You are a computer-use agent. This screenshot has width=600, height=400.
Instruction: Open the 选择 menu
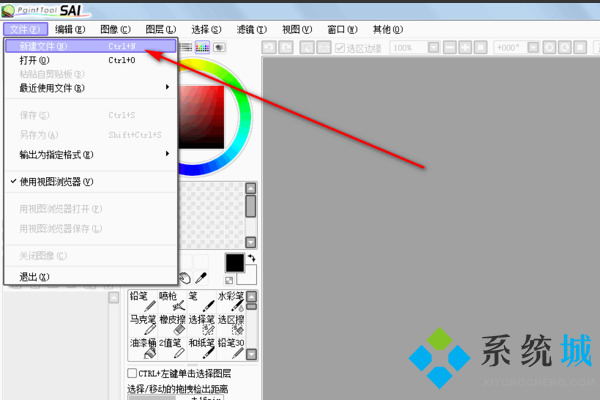tap(206, 29)
